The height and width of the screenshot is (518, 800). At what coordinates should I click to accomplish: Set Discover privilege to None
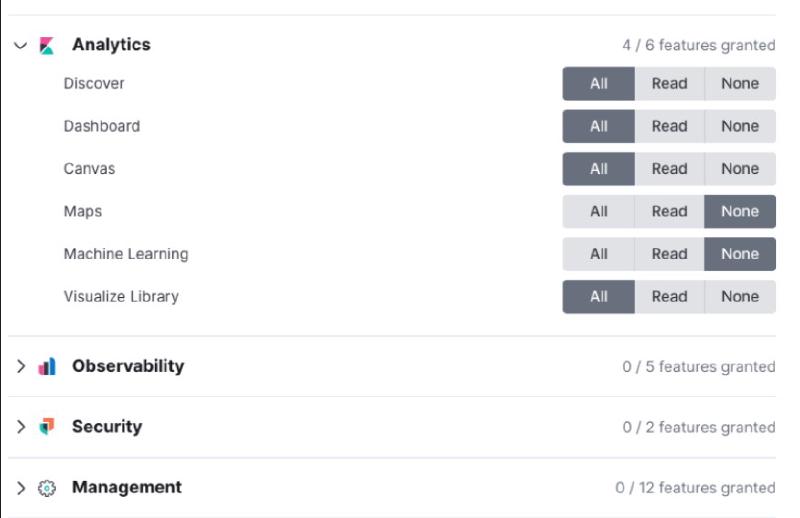click(x=740, y=84)
